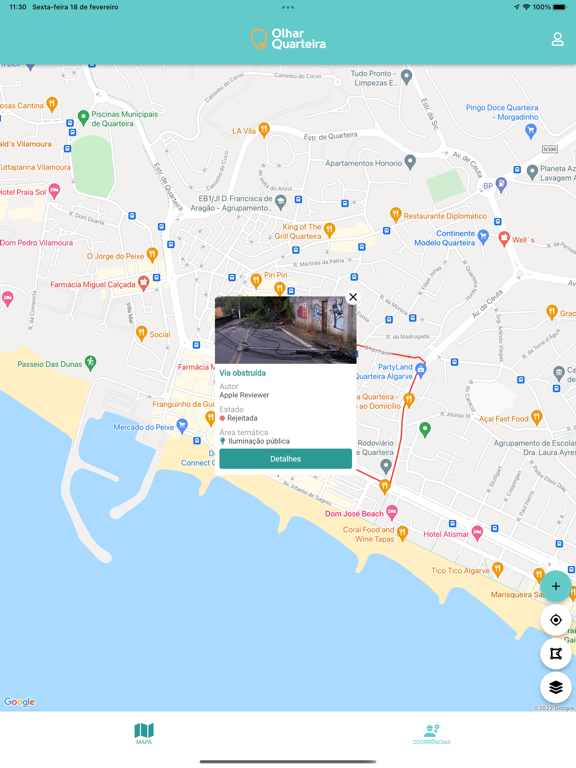Open Detalhes for the occurrence
Screen dimensions: 576x768
tap(286, 459)
